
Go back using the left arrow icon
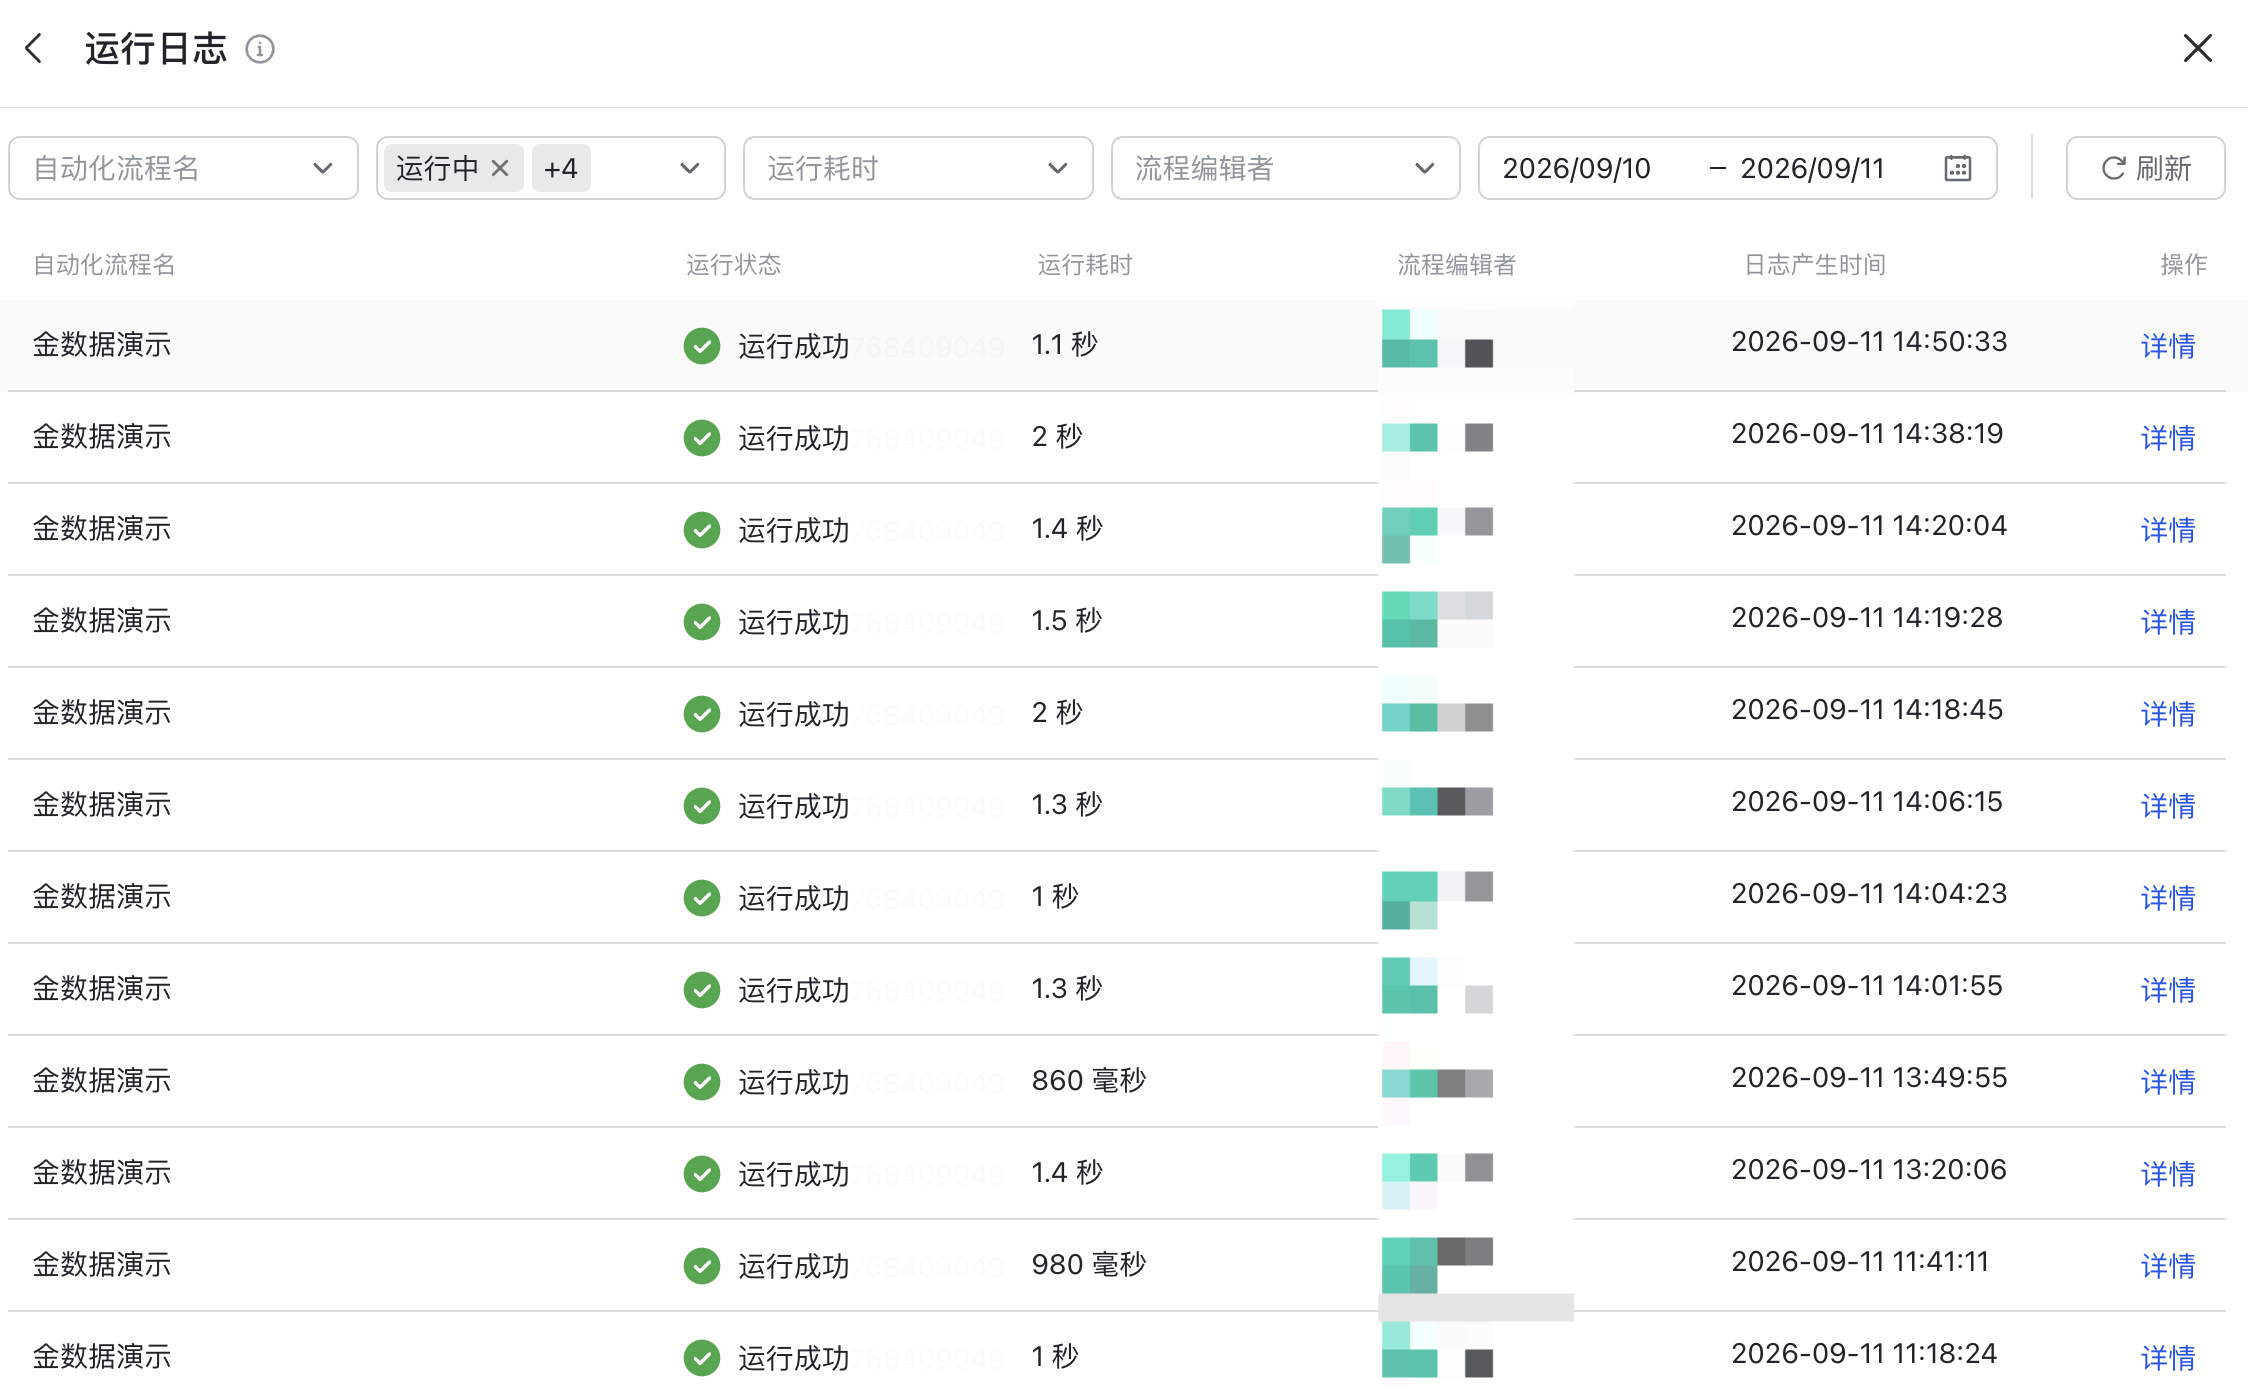[x=34, y=48]
